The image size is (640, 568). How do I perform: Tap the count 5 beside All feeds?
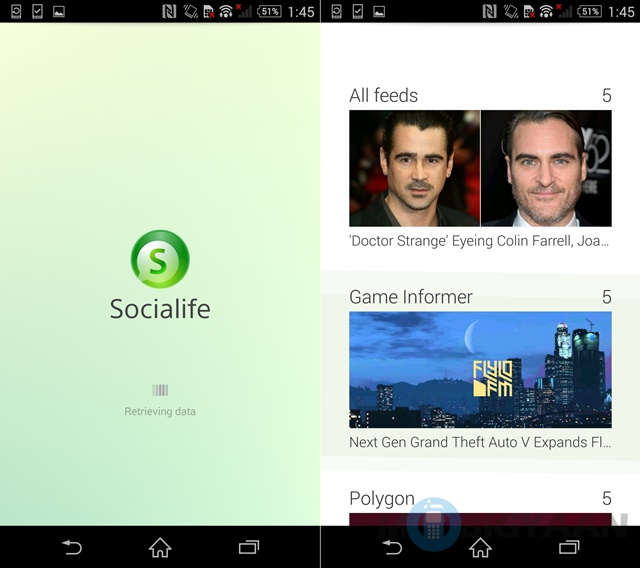[x=607, y=95]
